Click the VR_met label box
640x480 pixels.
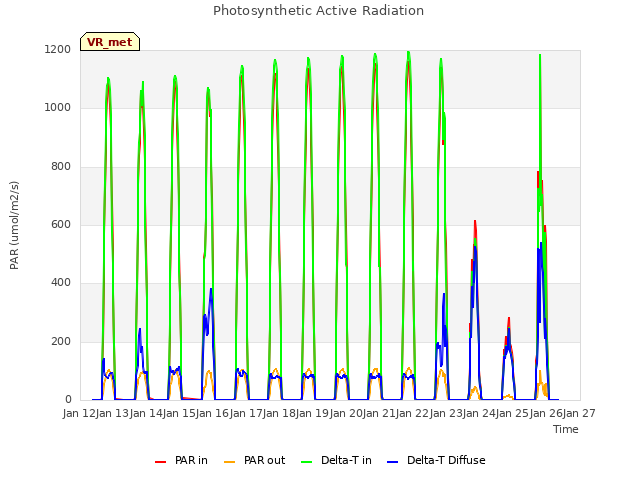110,42
